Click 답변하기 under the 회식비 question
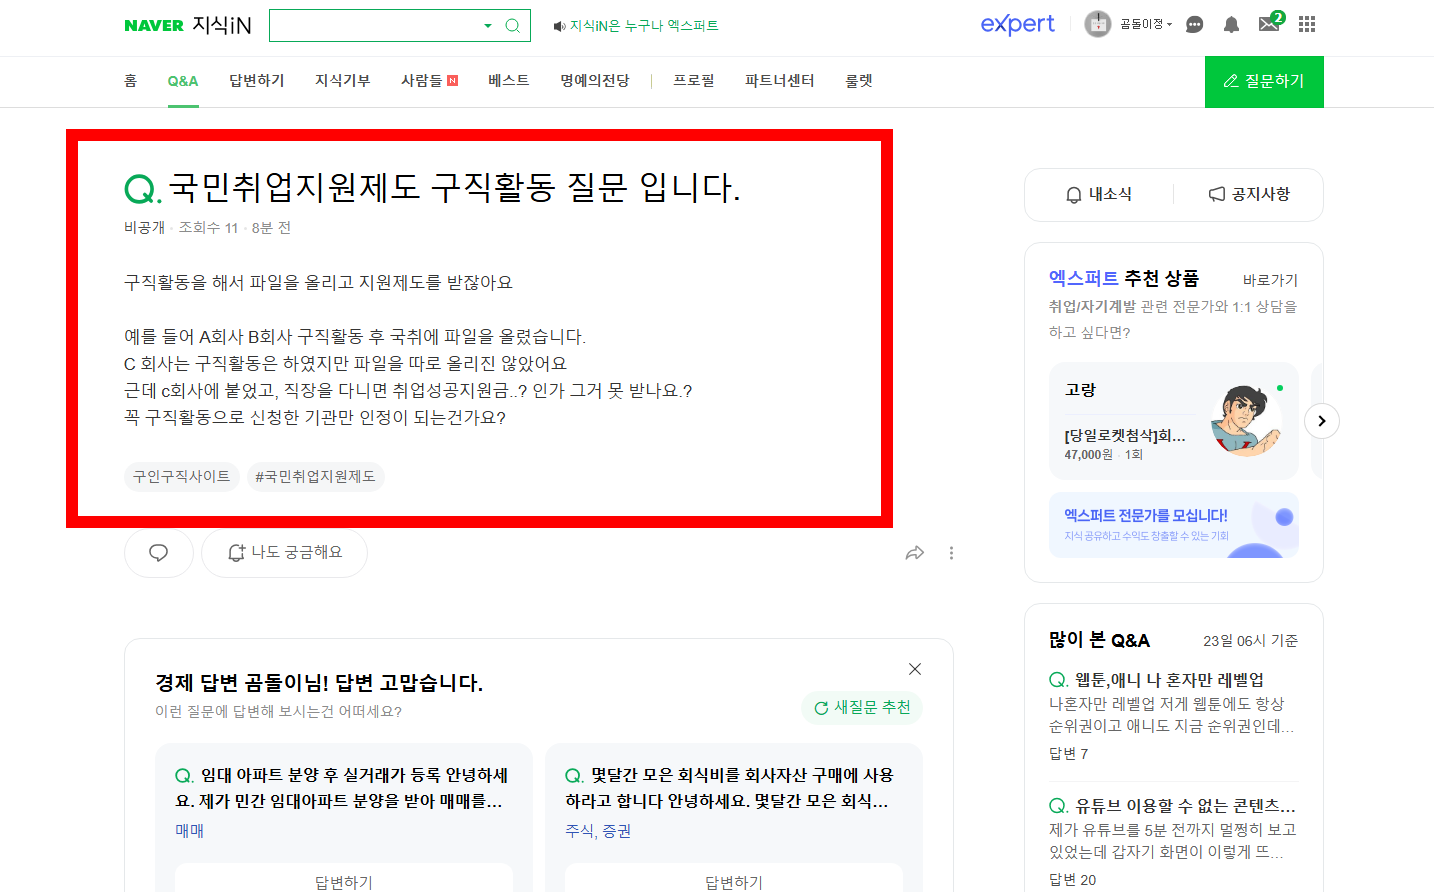This screenshot has width=1434, height=892. point(734,880)
